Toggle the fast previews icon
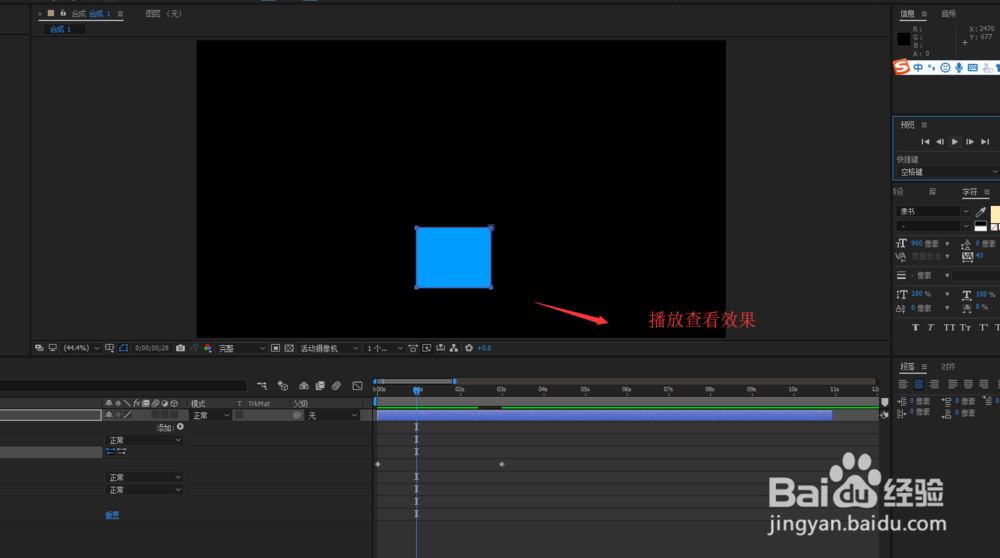Image resolution: width=1000 pixels, height=558 pixels. click(427, 348)
